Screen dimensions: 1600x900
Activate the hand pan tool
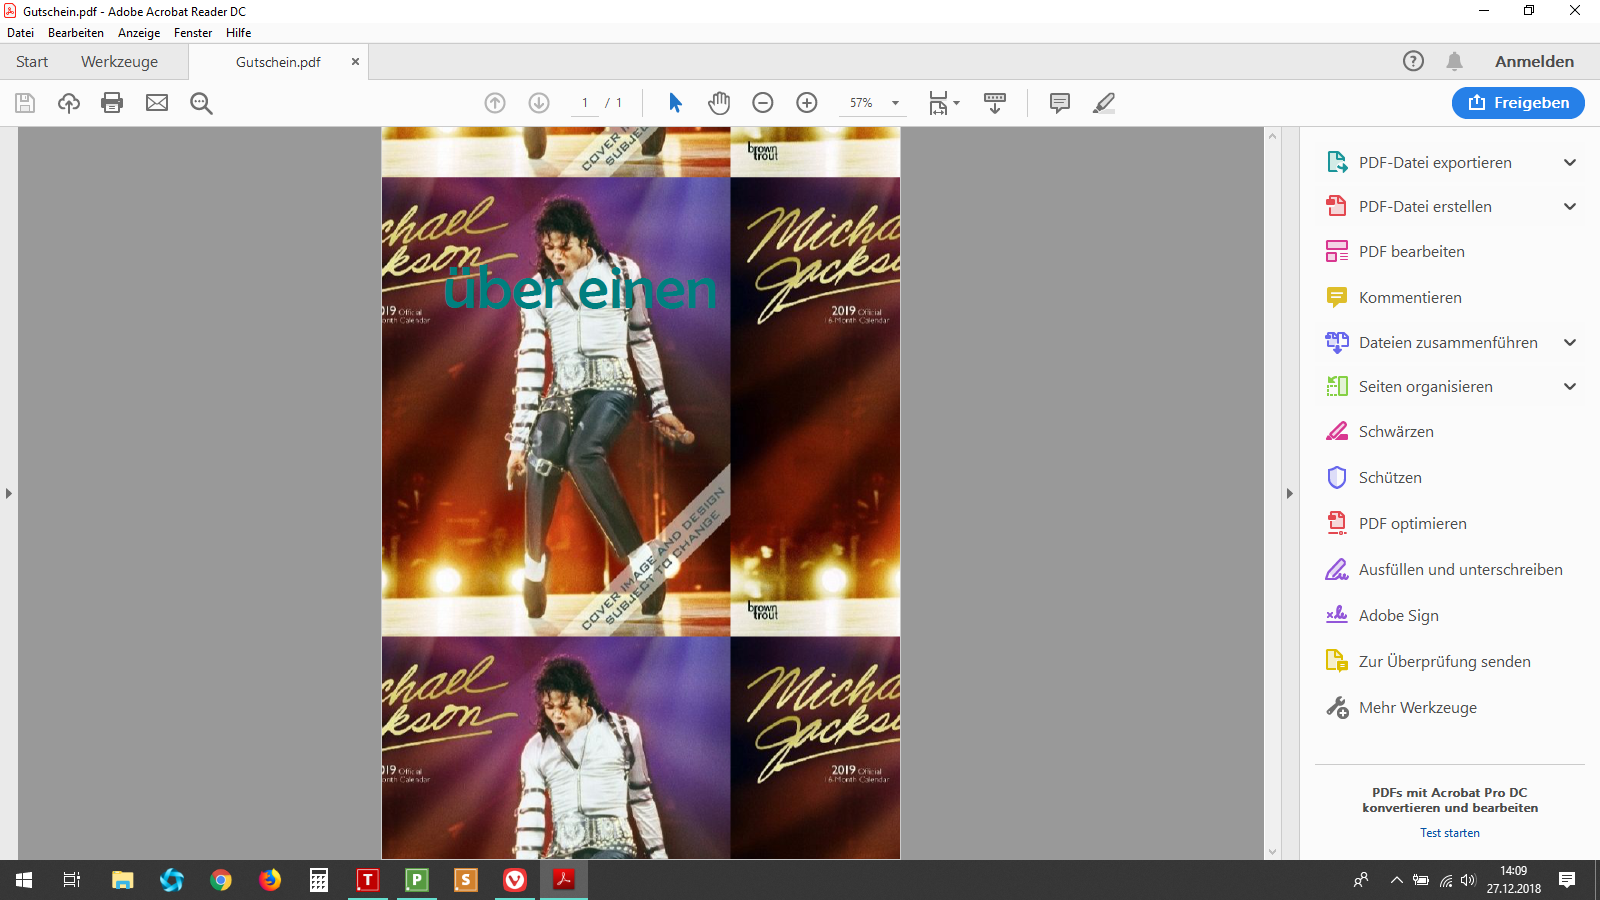(719, 103)
